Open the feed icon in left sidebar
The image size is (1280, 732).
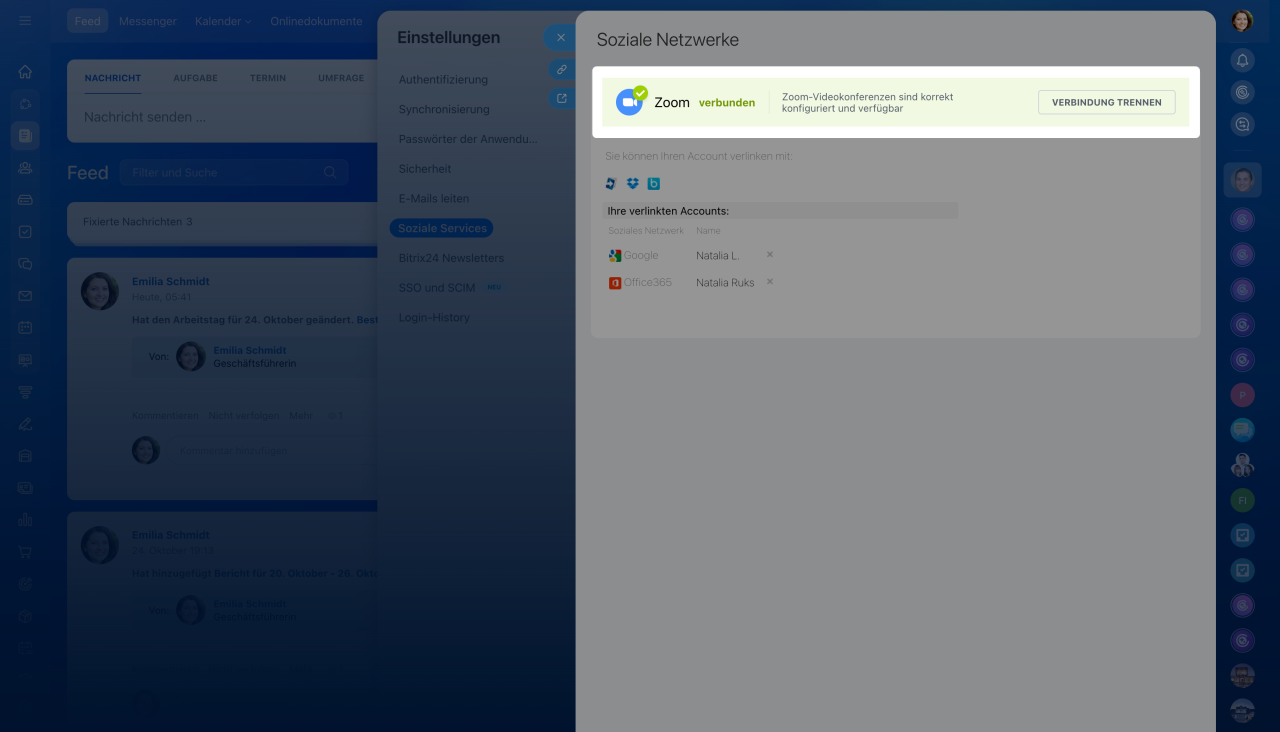tap(25, 136)
